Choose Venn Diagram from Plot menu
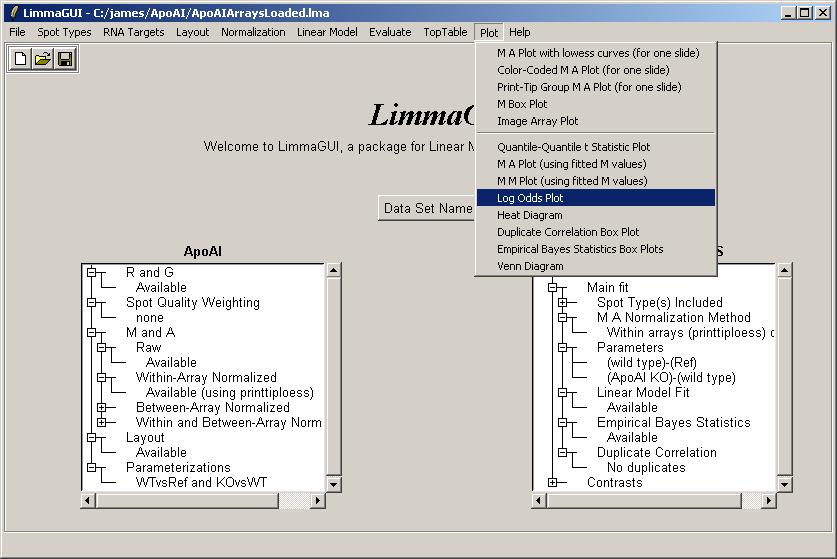Screen dimensions: 837x559 coord(530,266)
